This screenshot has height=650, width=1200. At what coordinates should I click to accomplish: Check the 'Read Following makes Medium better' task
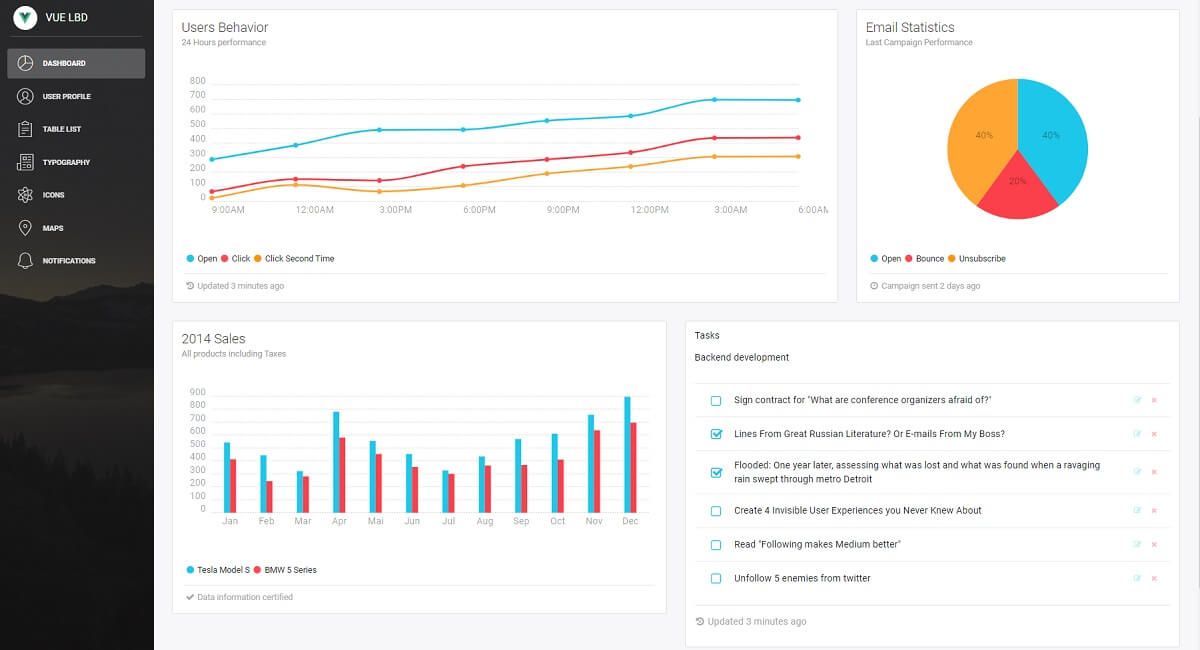click(x=715, y=544)
